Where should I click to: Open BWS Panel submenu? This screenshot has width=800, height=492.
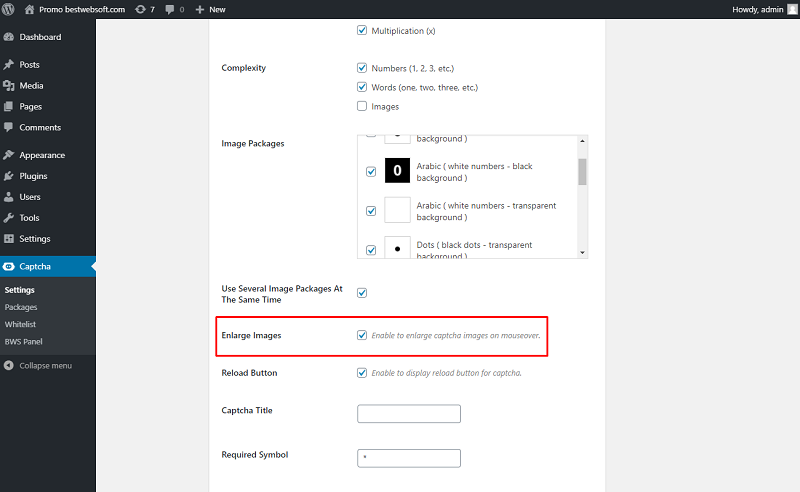tap(23, 341)
